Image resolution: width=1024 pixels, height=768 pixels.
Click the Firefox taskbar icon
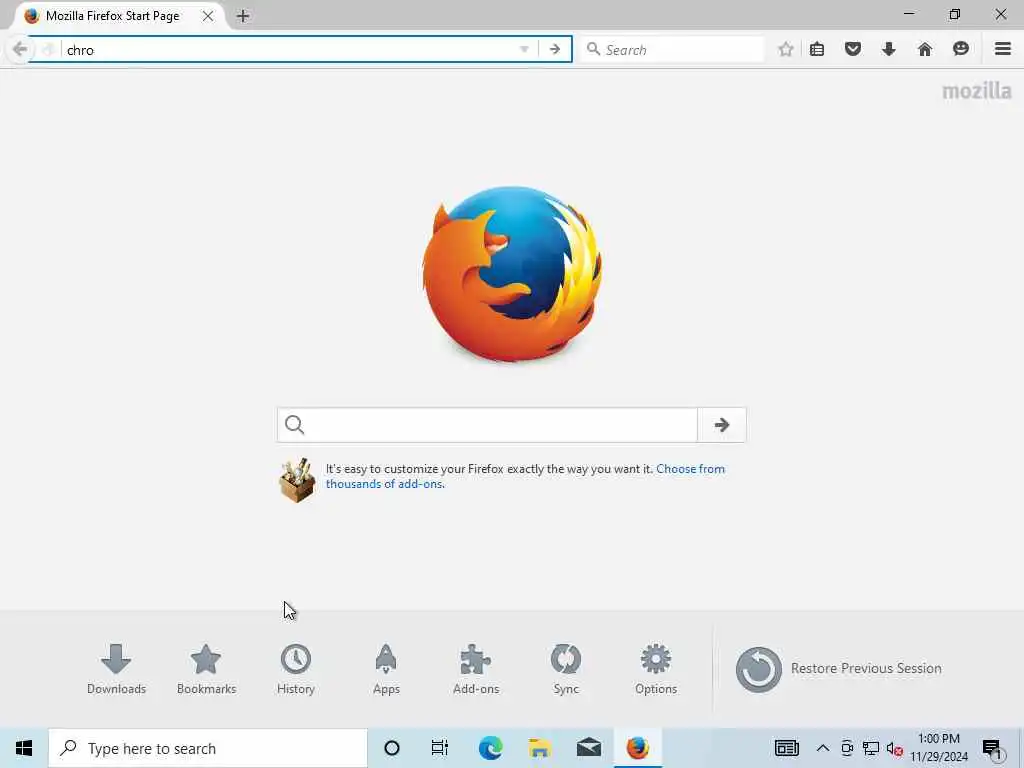tap(637, 748)
